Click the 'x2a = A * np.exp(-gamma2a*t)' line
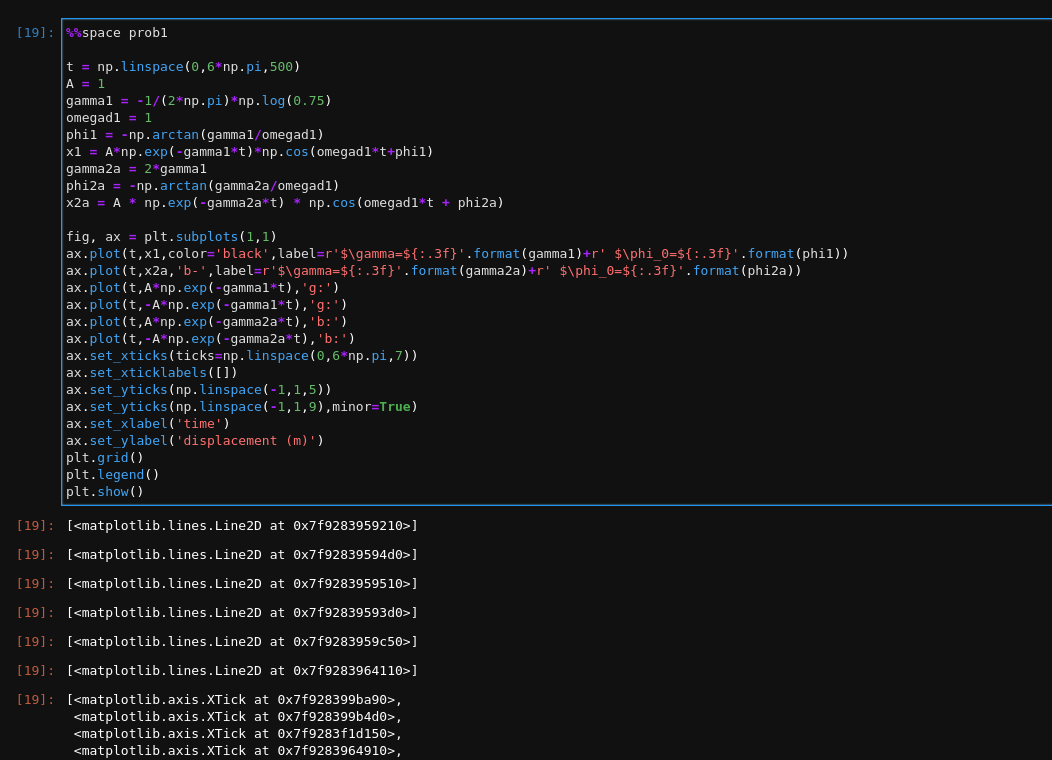The width and height of the screenshot is (1052, 760). [284, 203]
